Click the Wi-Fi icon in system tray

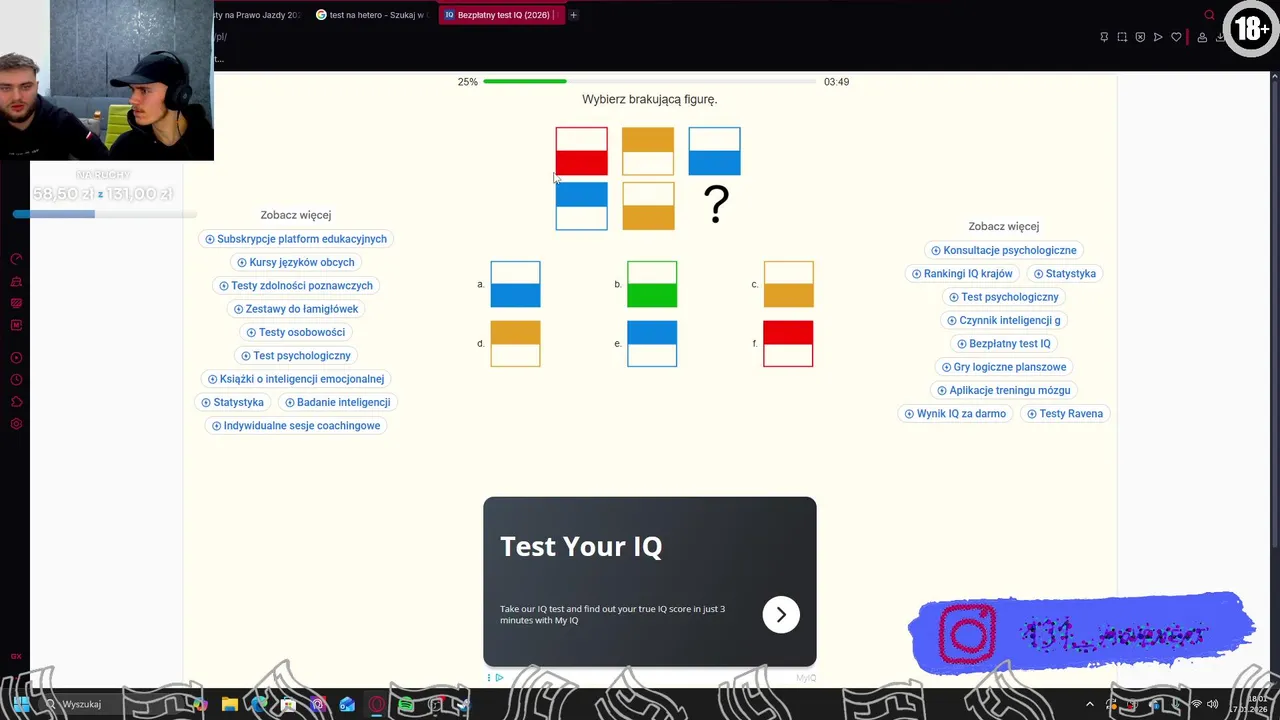click(x=1196, y=704)
